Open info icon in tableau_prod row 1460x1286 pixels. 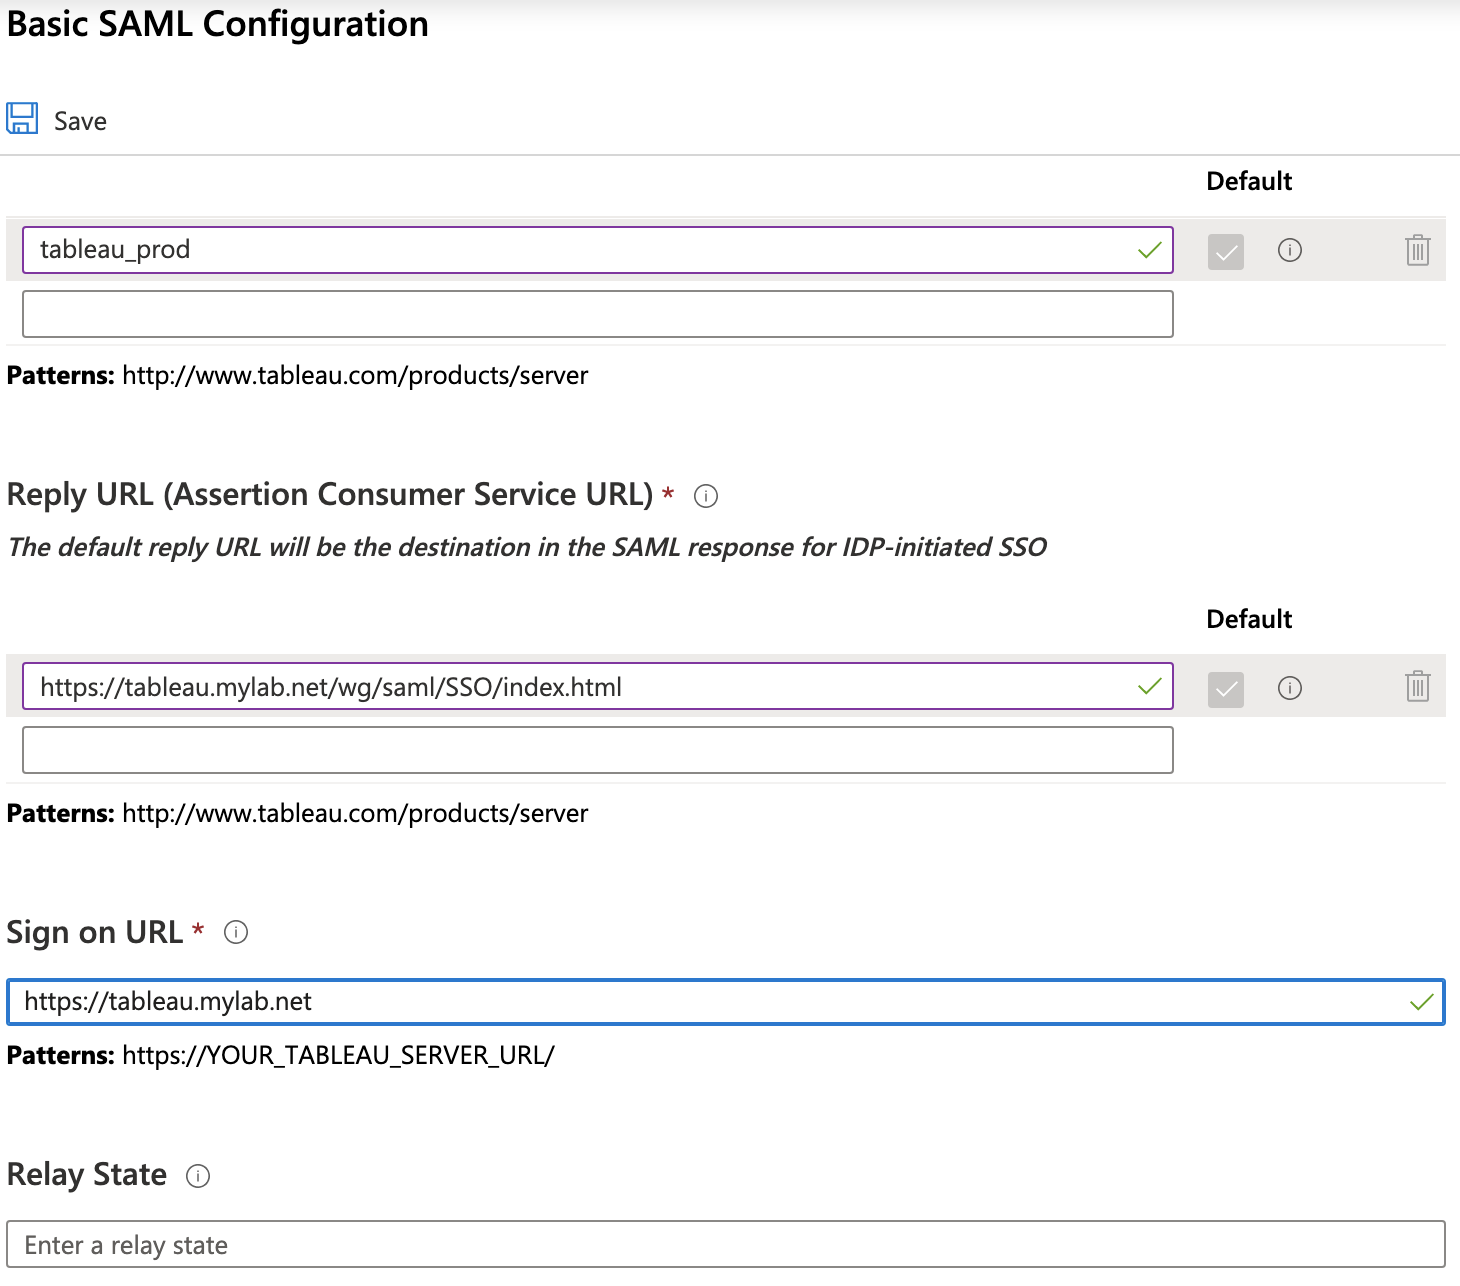(x=1290, y=250)
